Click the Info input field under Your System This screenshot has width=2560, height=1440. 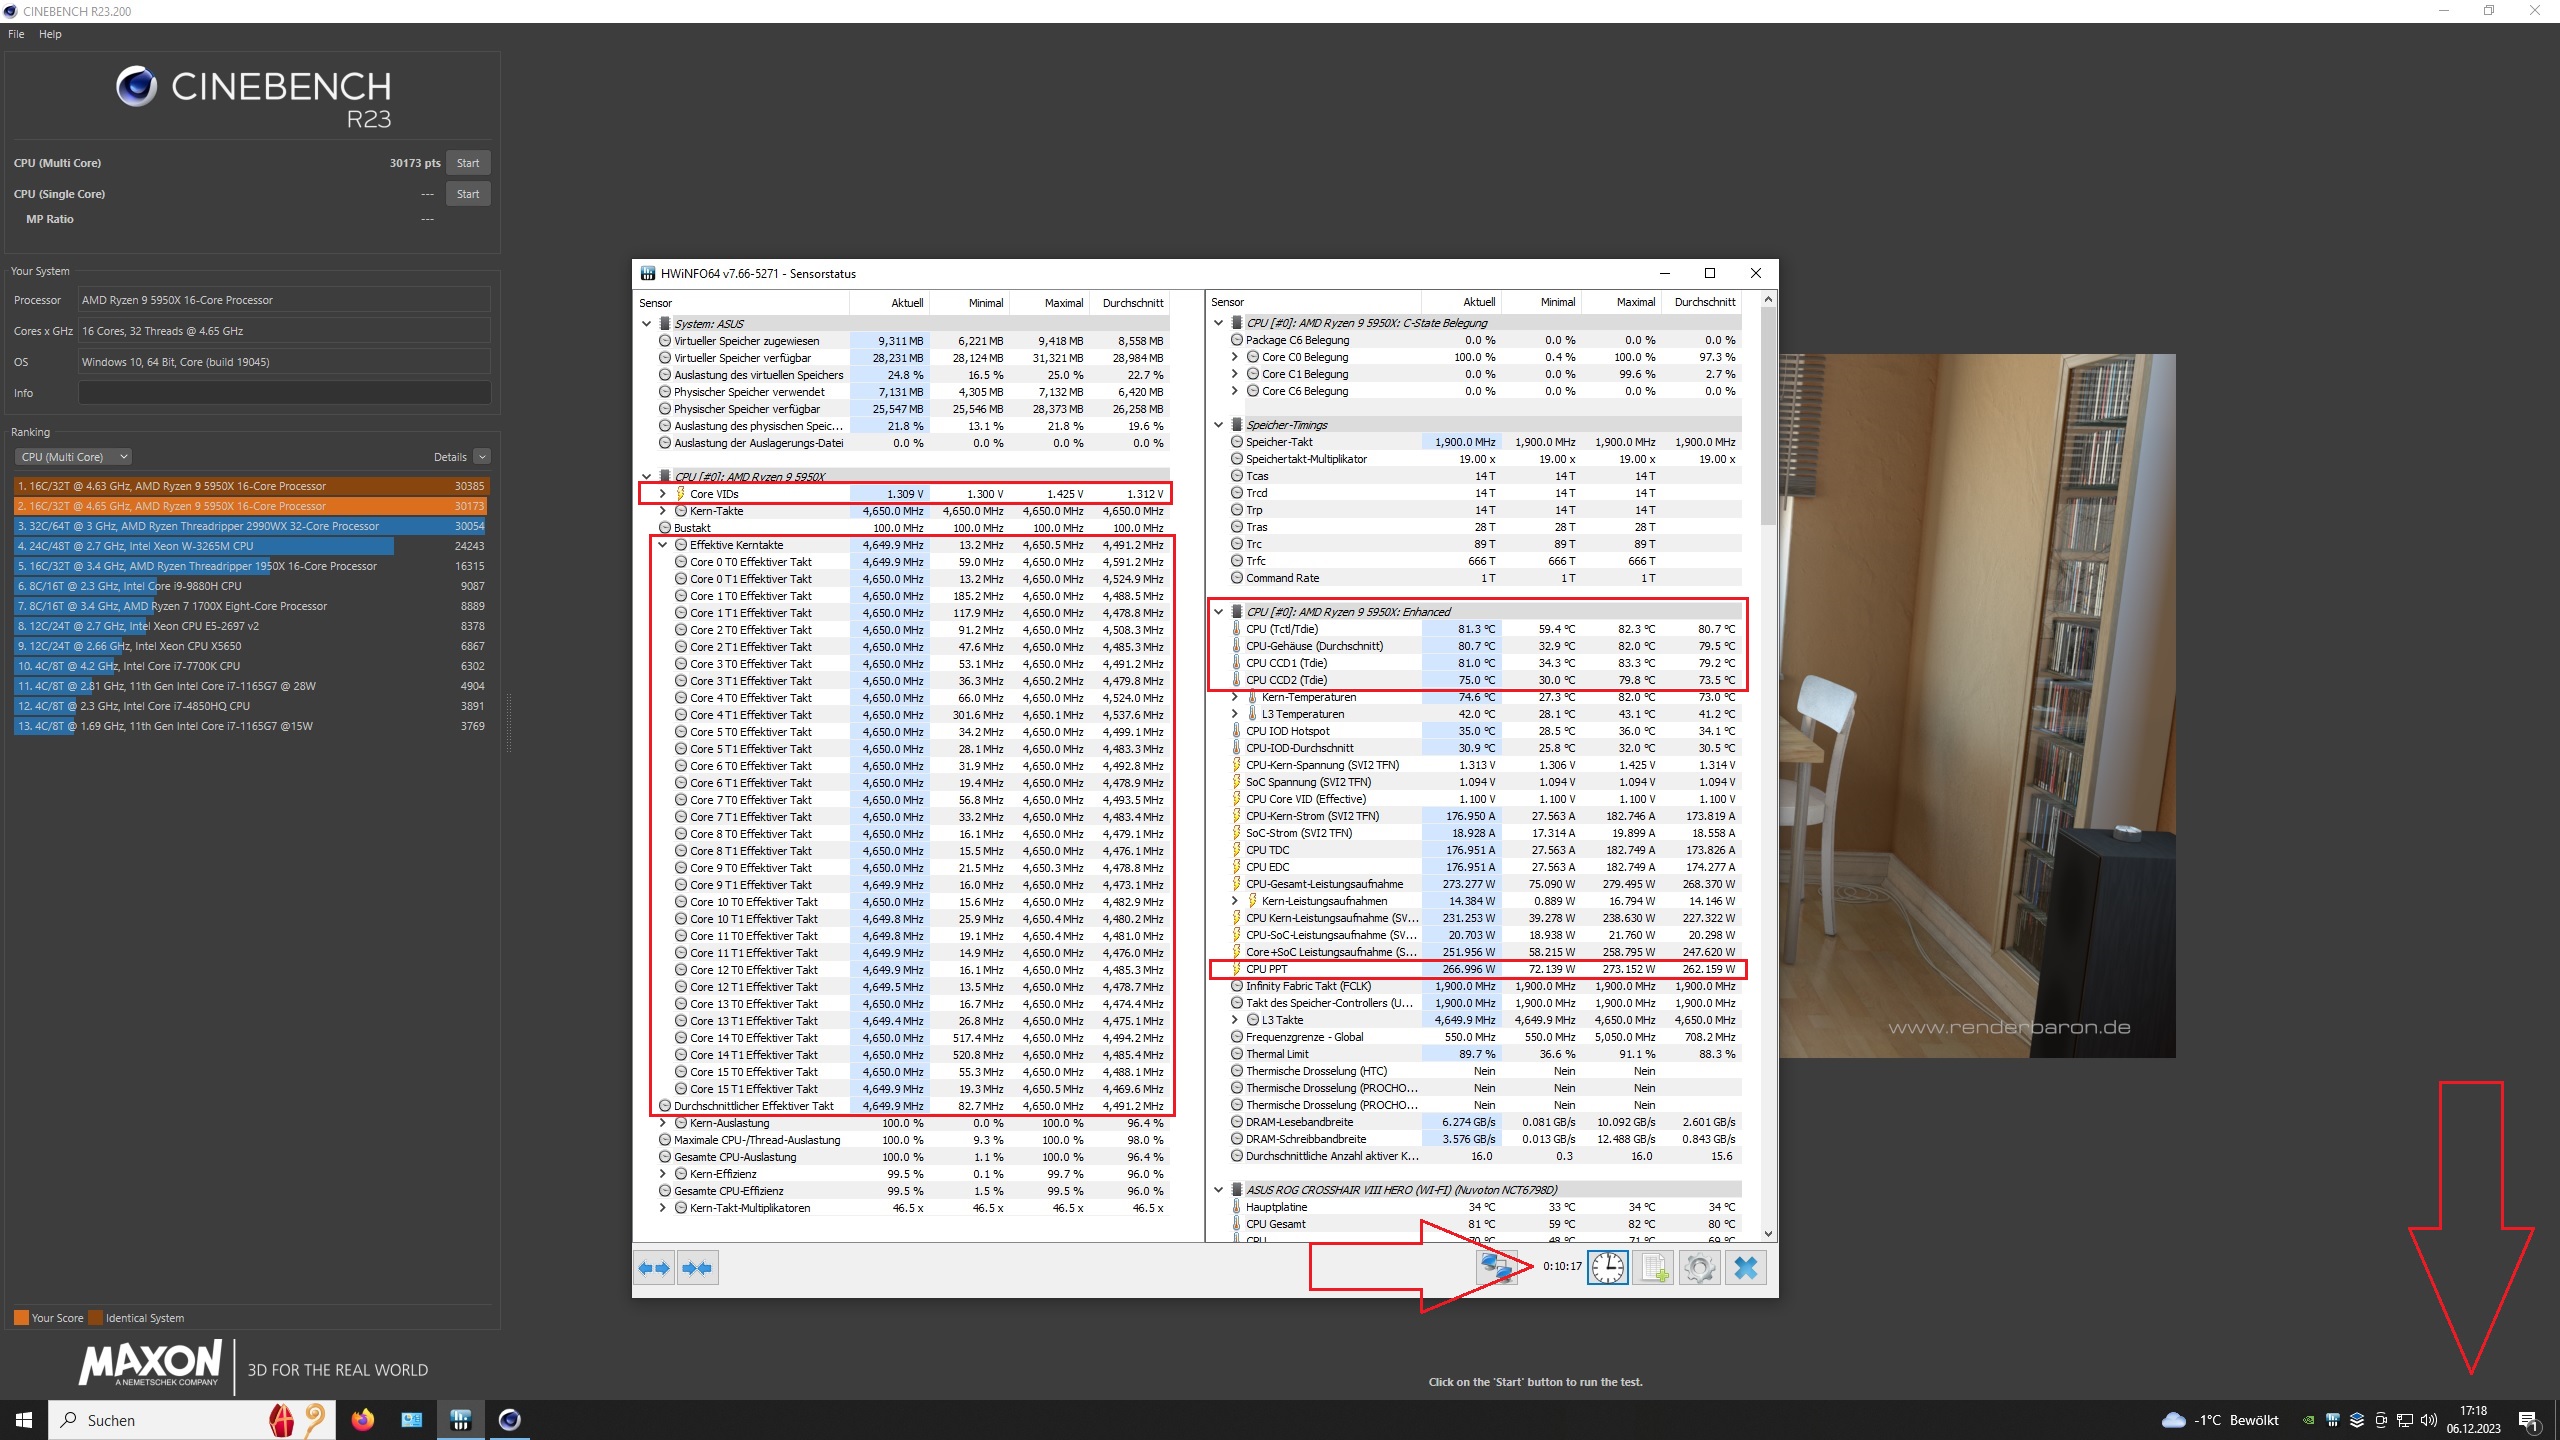[x=284, y=393]
